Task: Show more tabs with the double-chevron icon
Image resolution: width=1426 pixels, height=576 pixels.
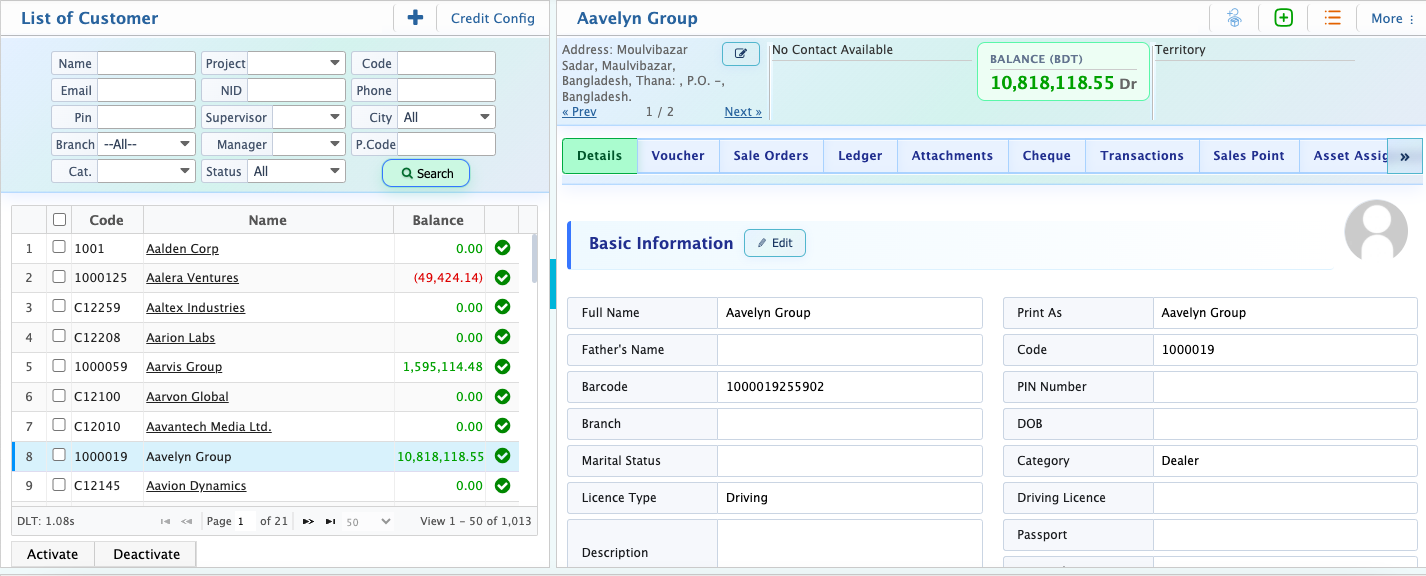Action: 1404,156
